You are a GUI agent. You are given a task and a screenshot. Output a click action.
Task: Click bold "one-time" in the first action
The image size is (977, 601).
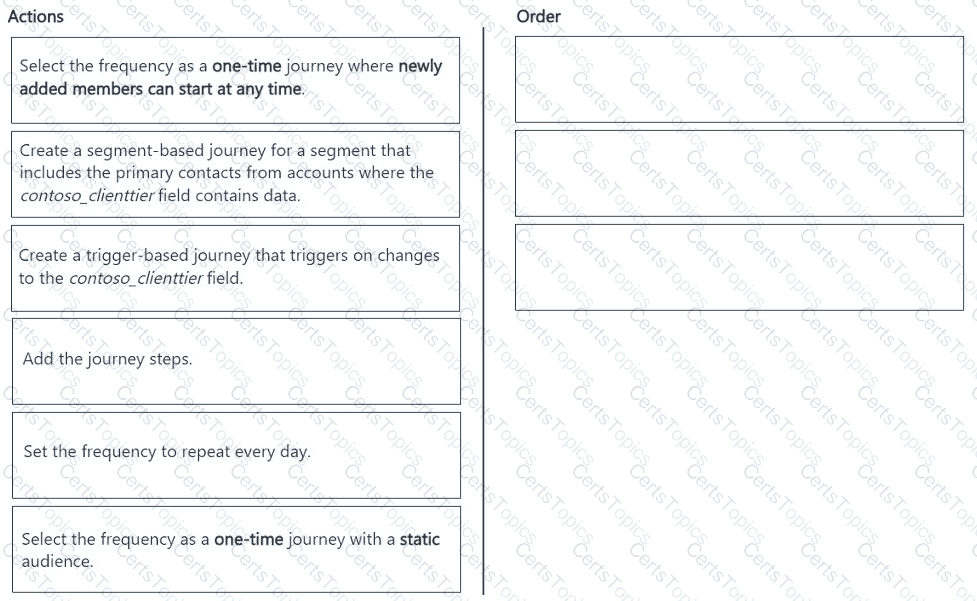pos(247,66)
